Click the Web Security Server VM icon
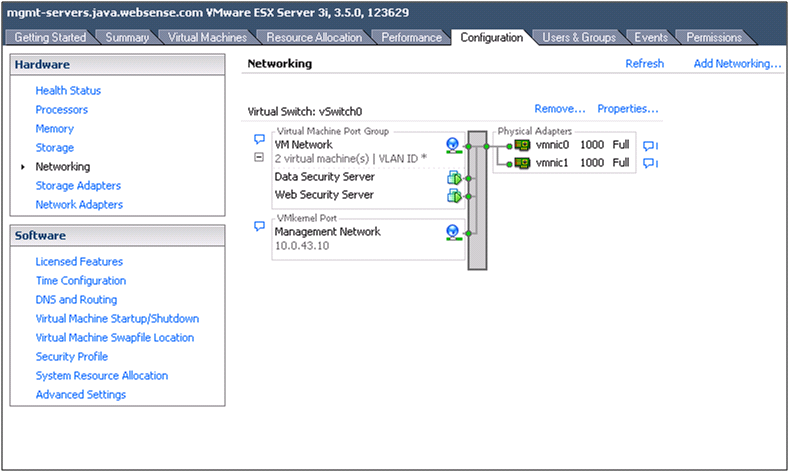Viewport: 789px width, 472px height. [454, 196]
